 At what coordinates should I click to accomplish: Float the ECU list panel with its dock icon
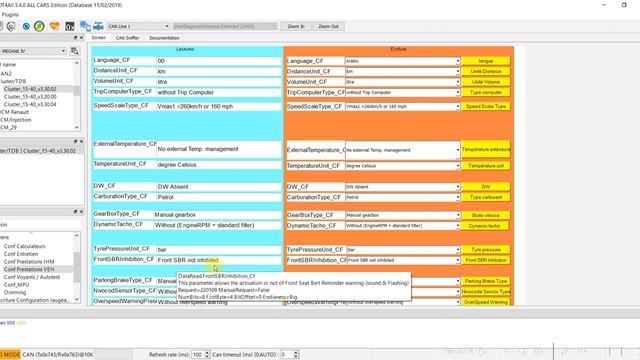[76, 38]
